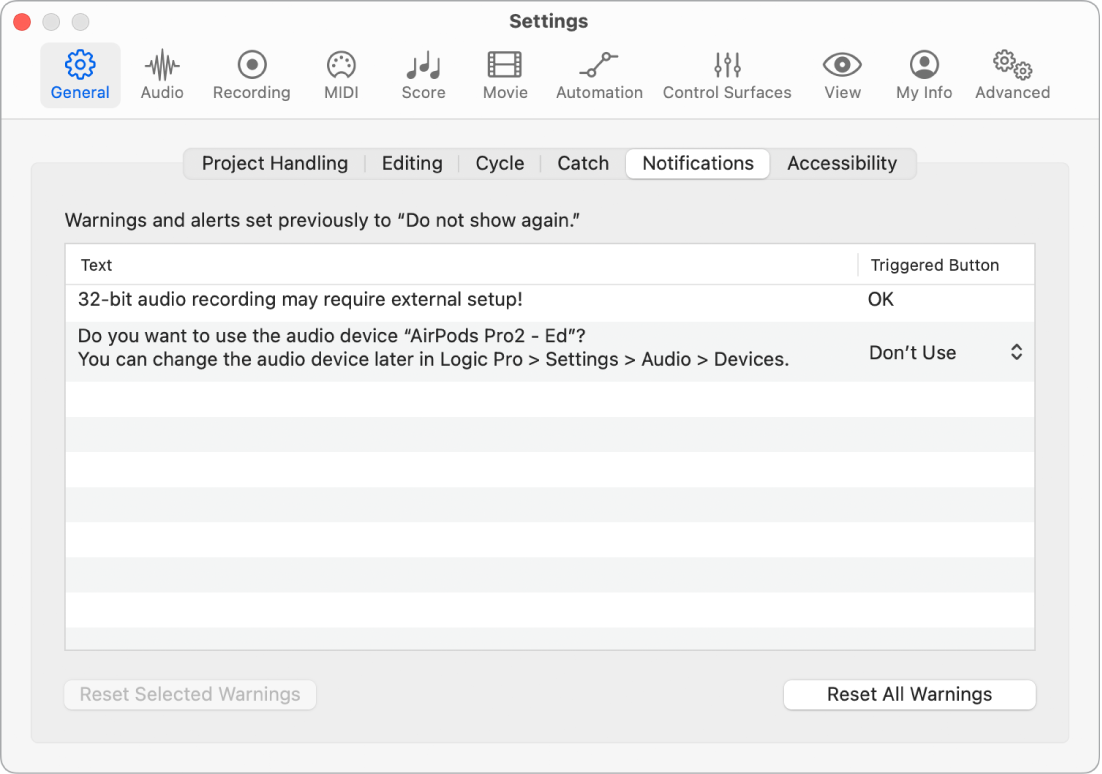Switch to the Project Handling tab
Viewport: 1102px width, 774px height.
[275, 163]
